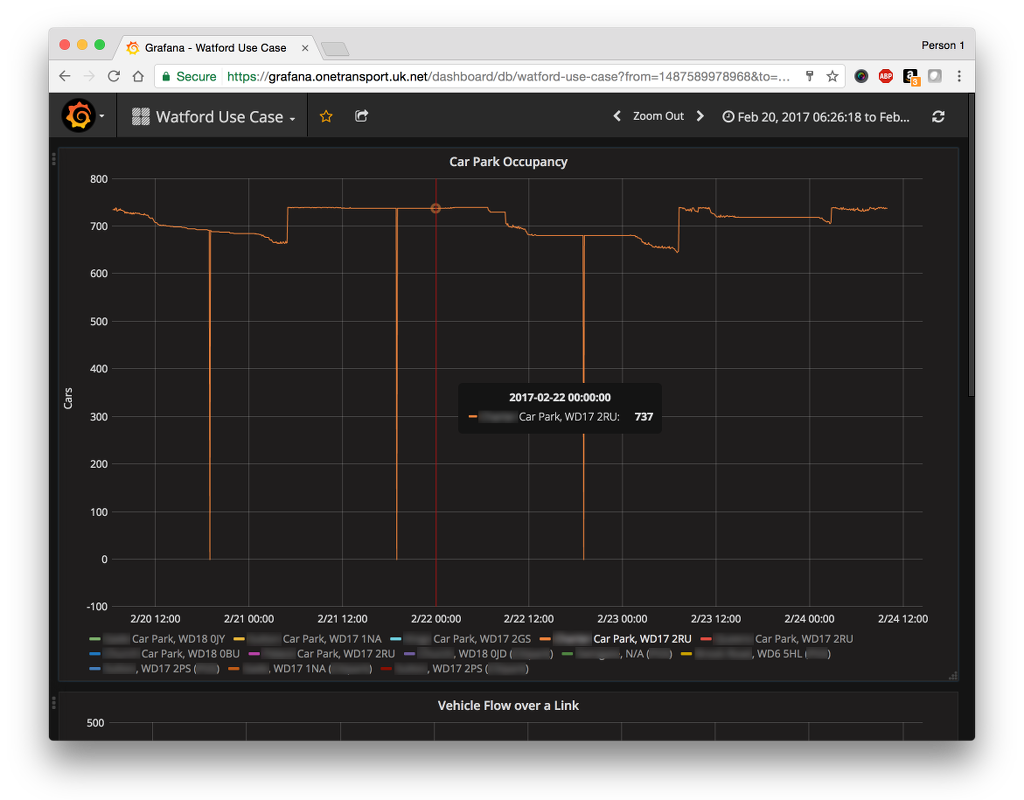The height and width of the screenshot is (800, 1024).
Task: Click y-axis label 800
Action: pyautogui.click(x=99, y=179)
